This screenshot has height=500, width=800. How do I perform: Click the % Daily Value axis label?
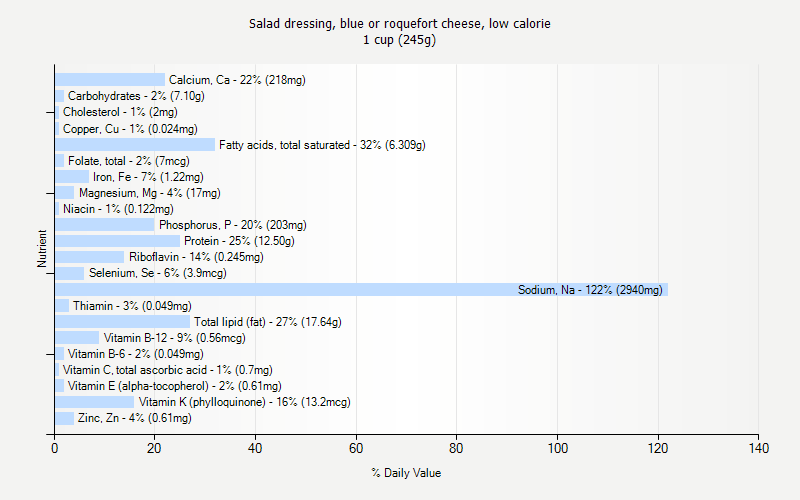[406, 473]
